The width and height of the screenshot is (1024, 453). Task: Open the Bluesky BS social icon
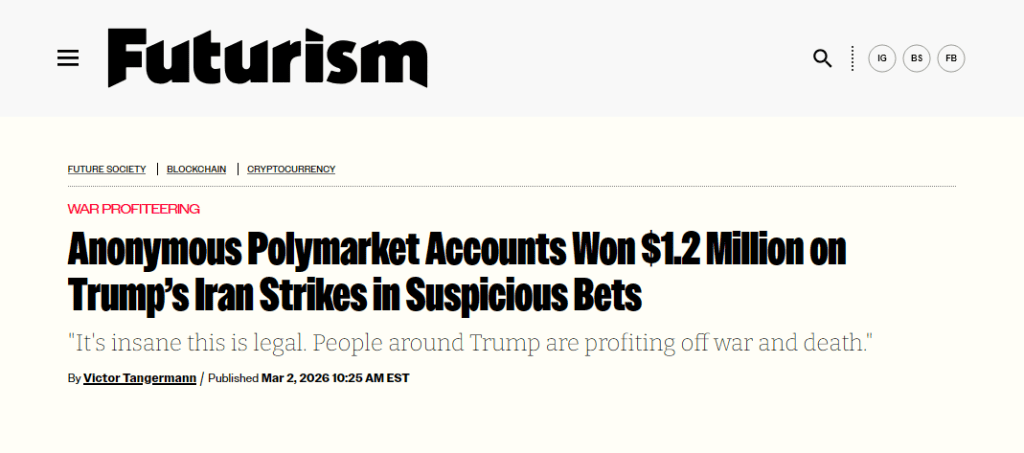(916, 58)
